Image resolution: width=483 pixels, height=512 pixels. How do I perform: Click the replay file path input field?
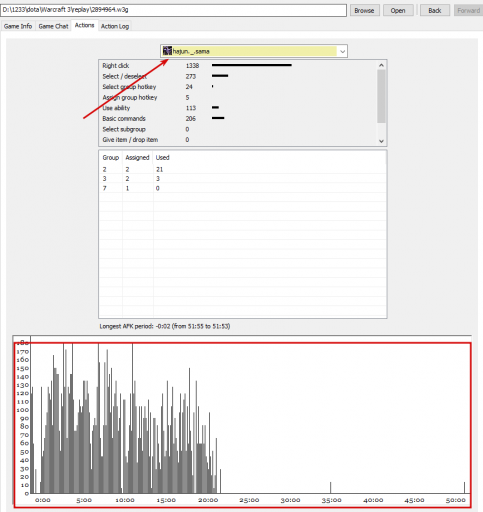pos(173,10)
